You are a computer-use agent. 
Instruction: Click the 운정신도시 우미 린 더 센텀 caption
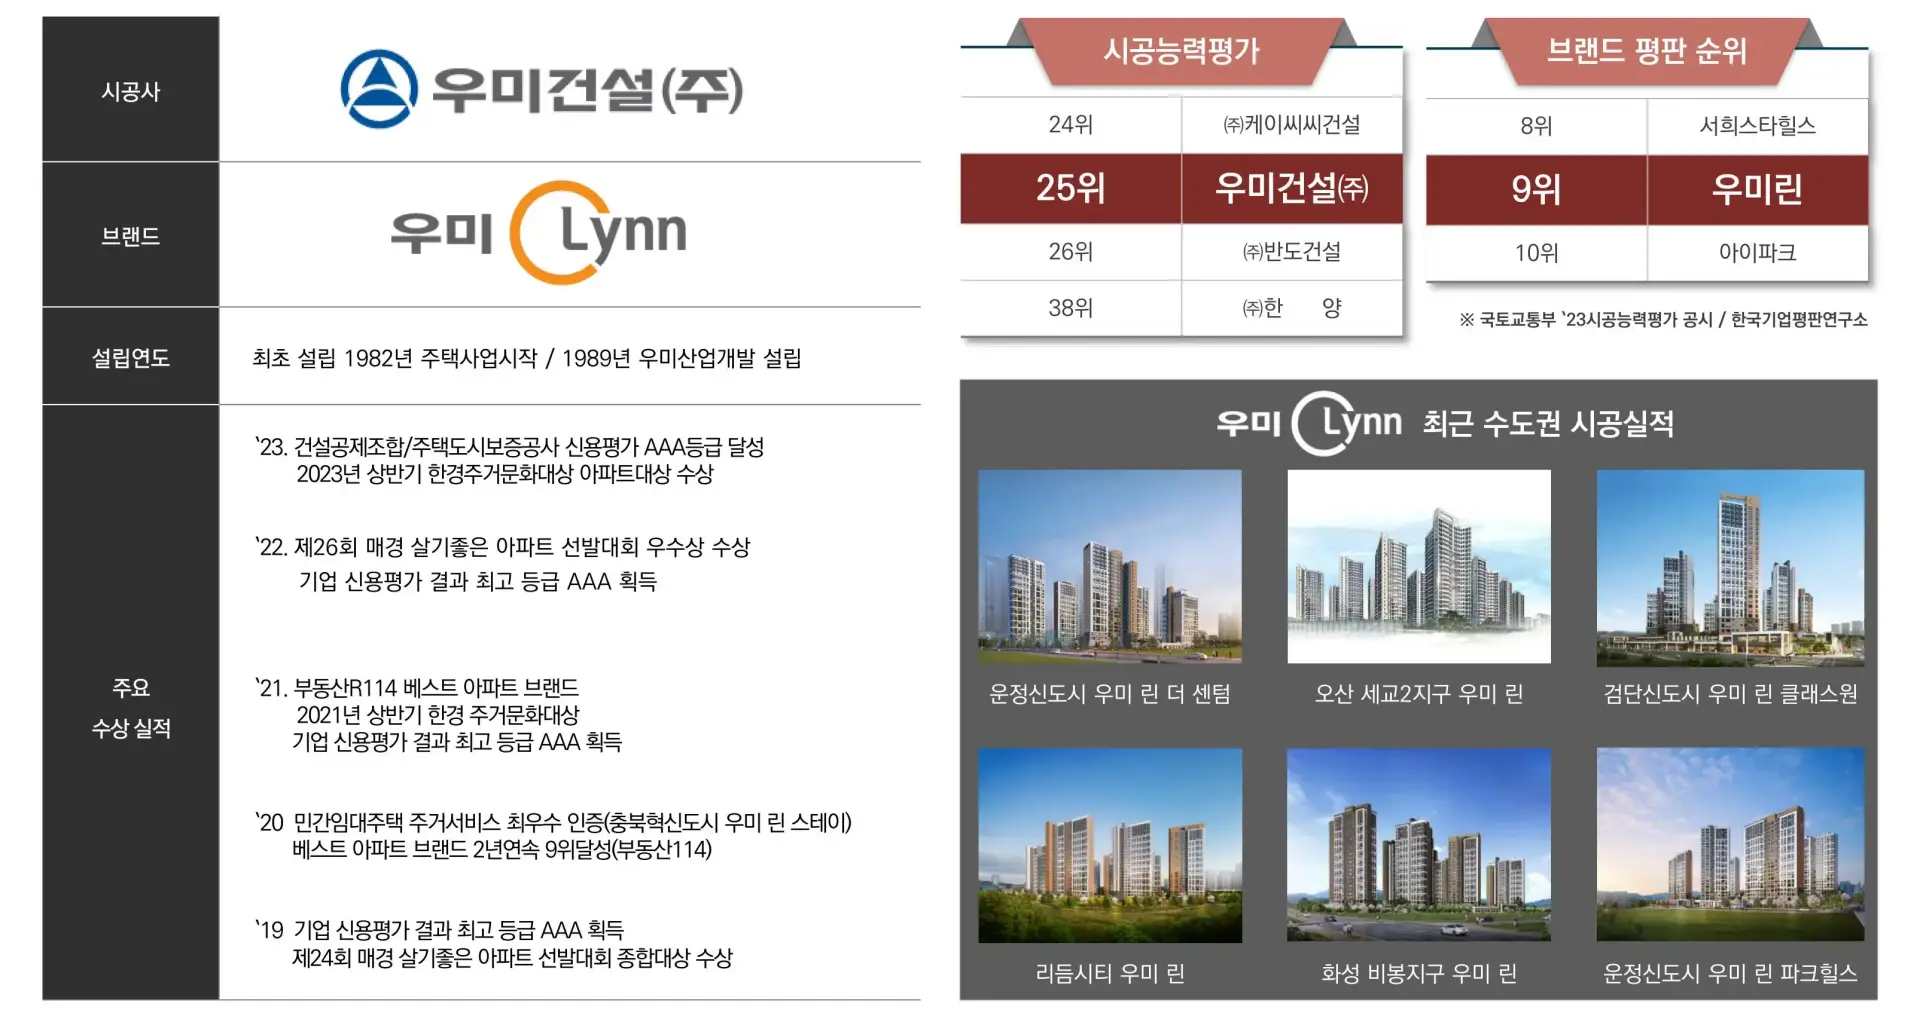pos(1110,694)
